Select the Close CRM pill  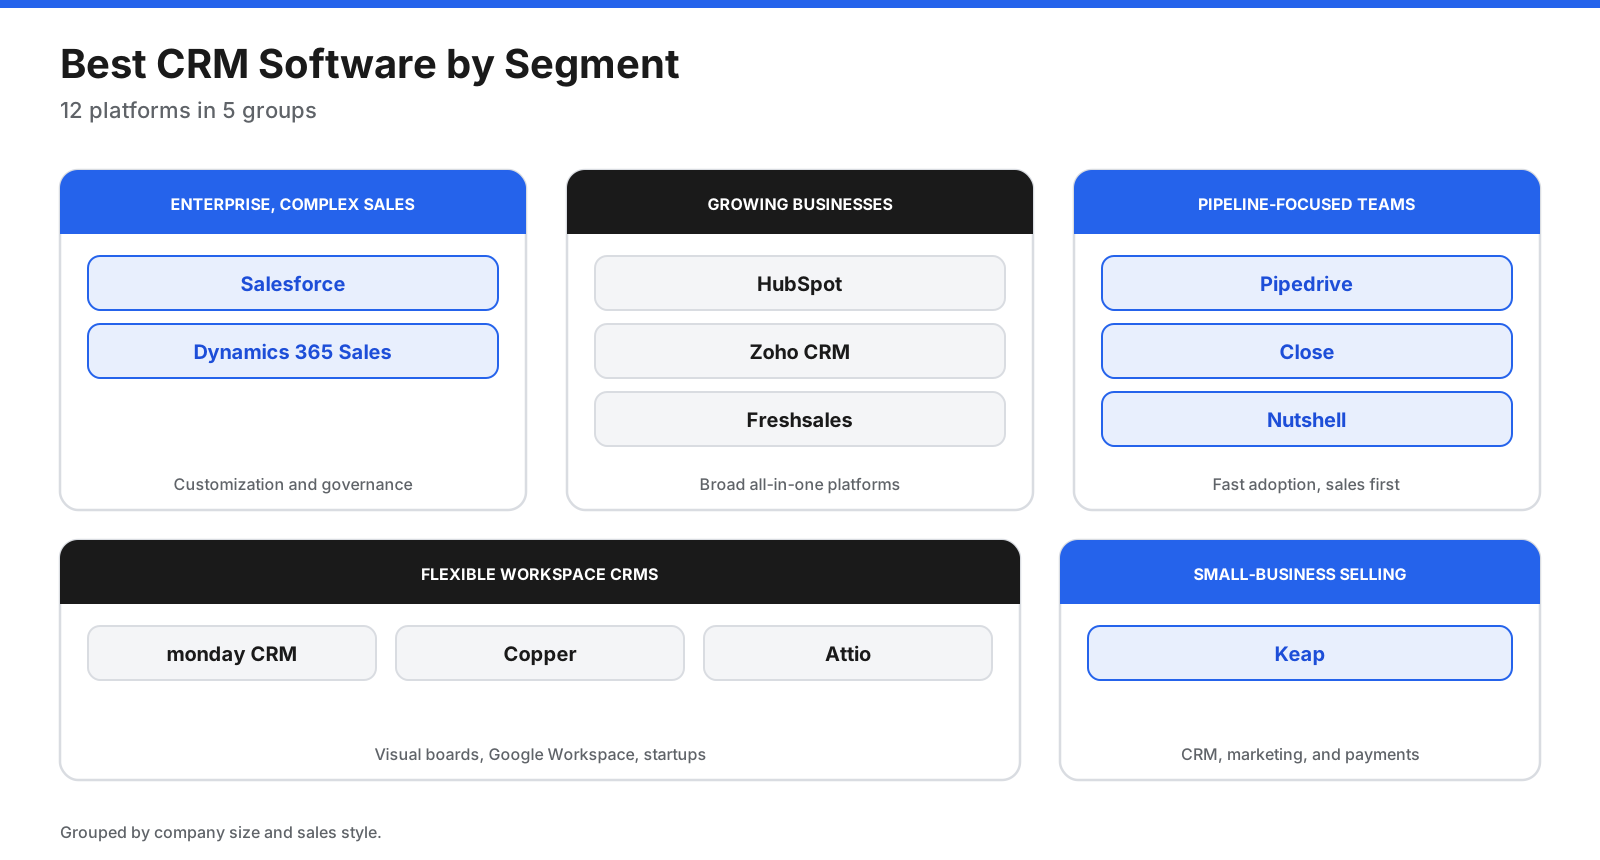[x=1307, y=351]
